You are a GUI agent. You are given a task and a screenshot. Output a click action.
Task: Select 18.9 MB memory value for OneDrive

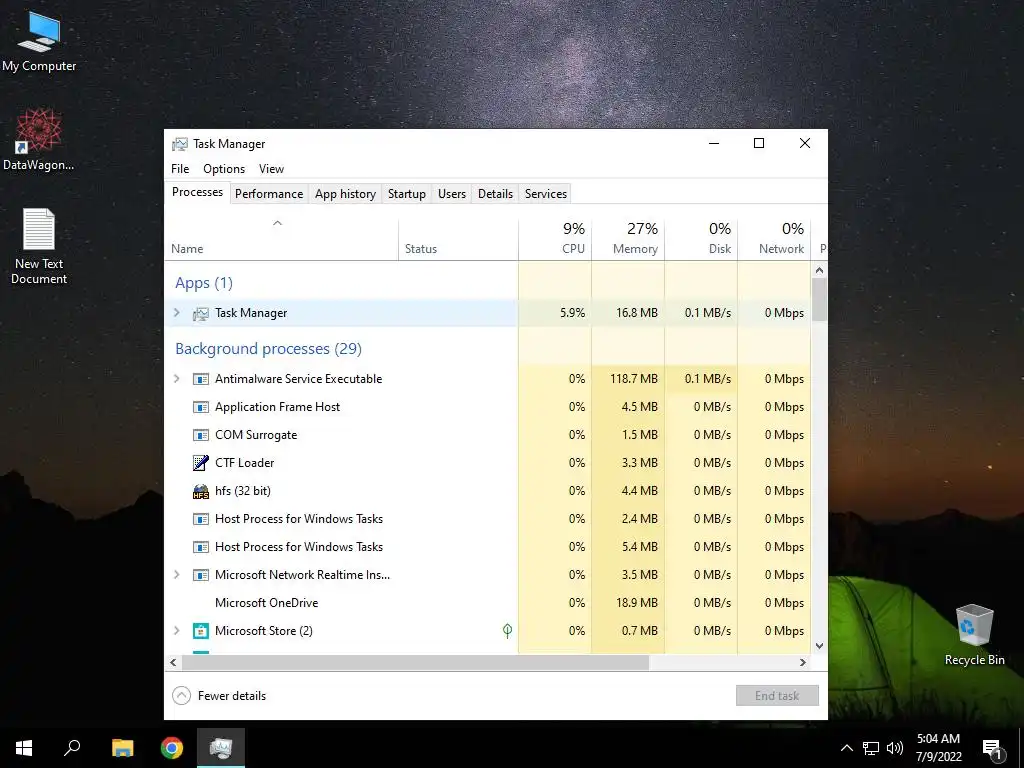coord(628,603)
